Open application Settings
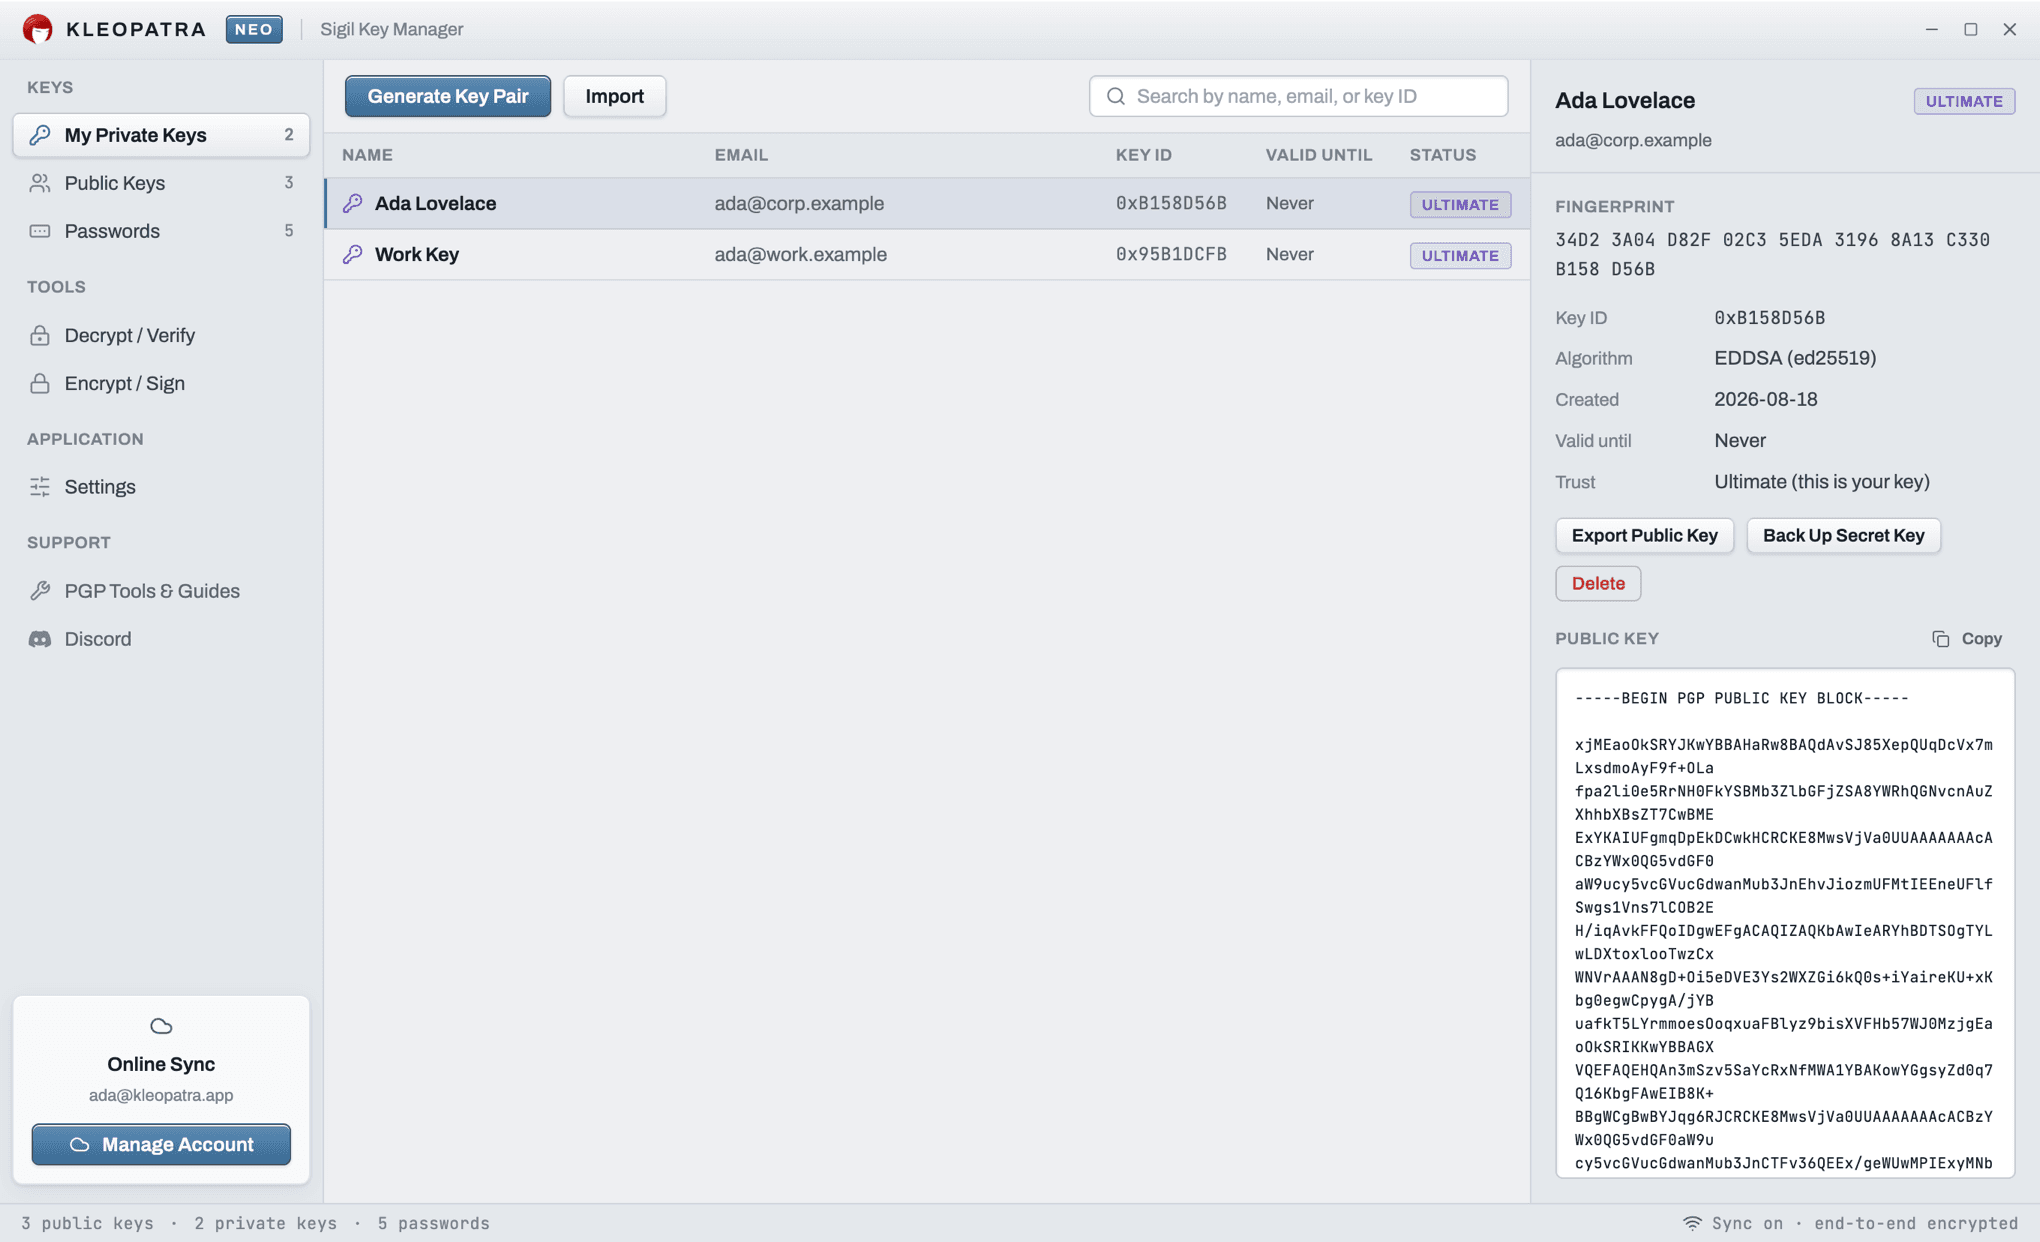 (161, 487)
